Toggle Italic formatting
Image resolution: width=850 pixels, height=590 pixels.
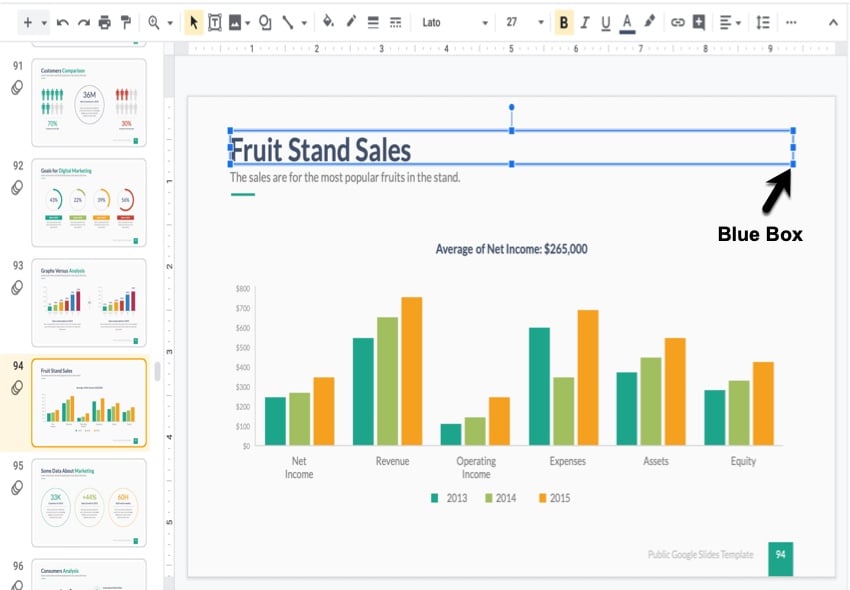point(585,22)
